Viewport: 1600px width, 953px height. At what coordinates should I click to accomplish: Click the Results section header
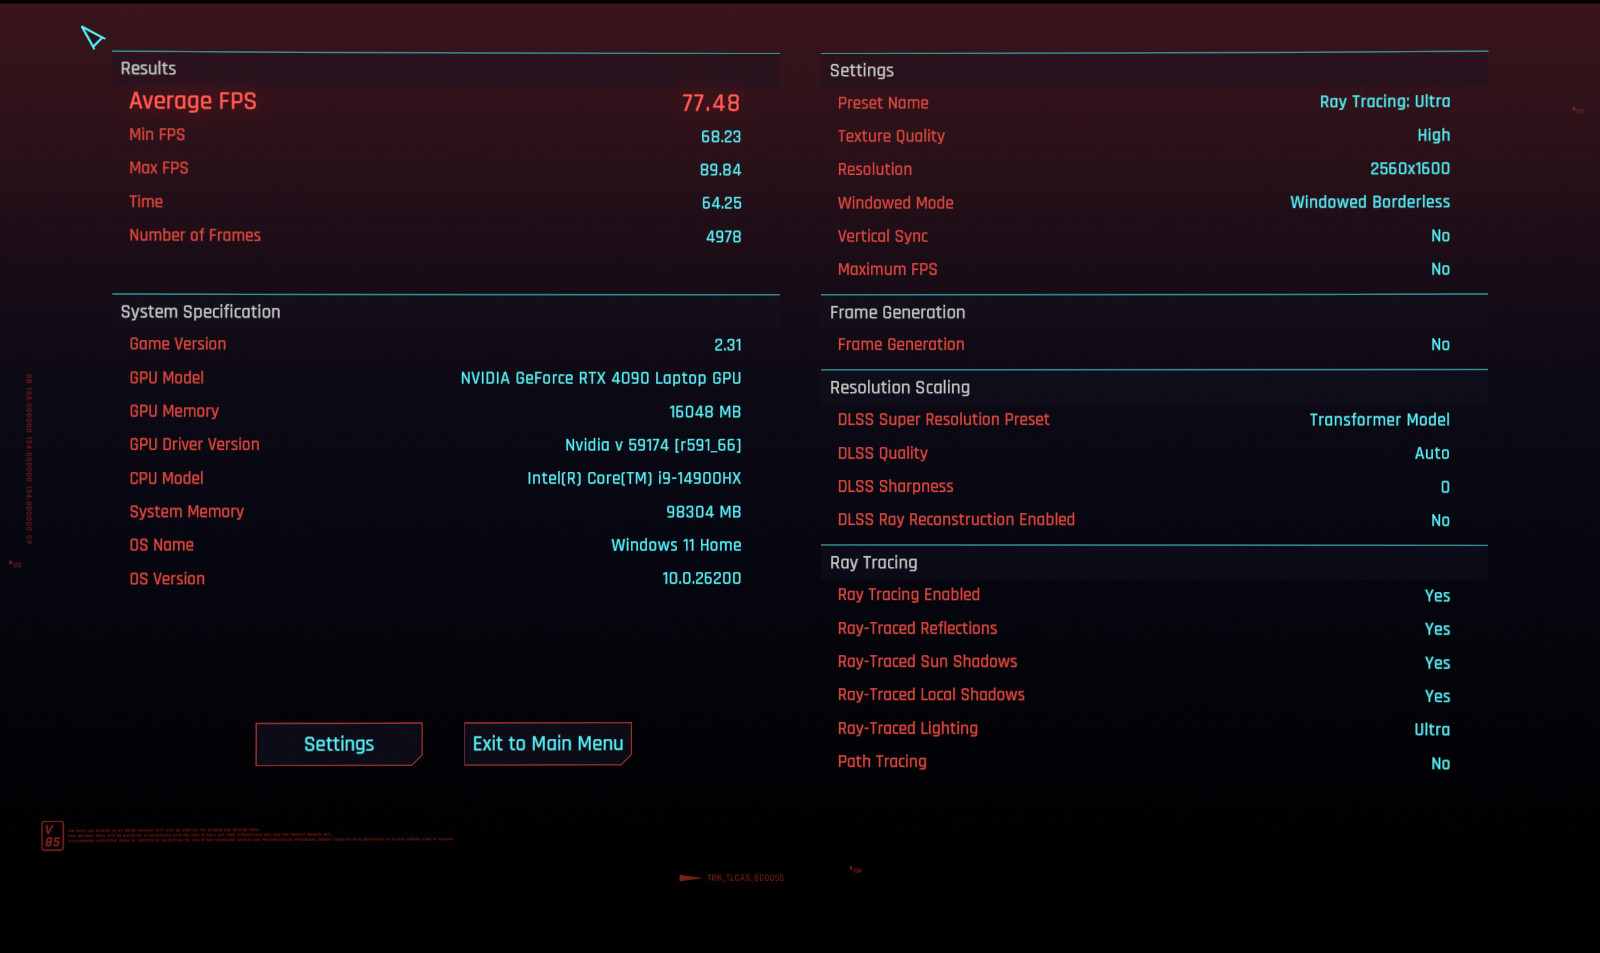click(x=148, y=68)
